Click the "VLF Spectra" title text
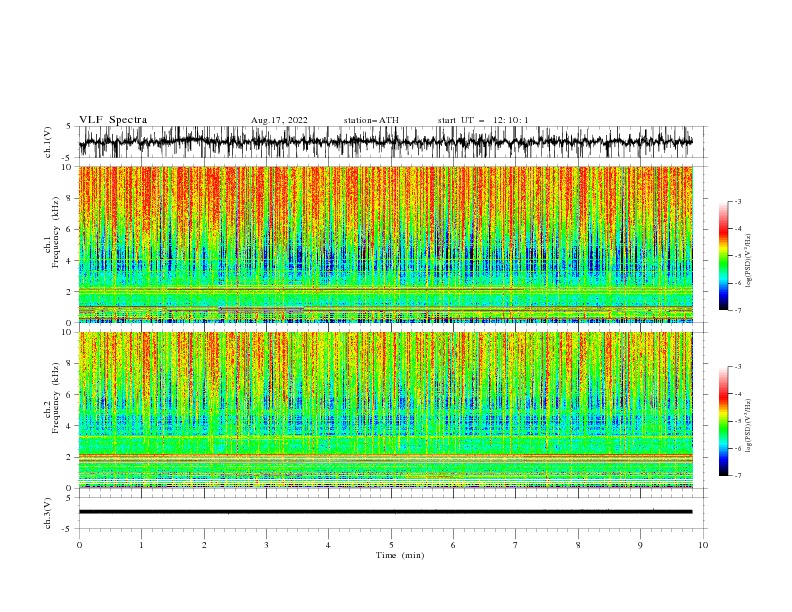Screen dimensions: 792x612 click(x=113, y=120)
